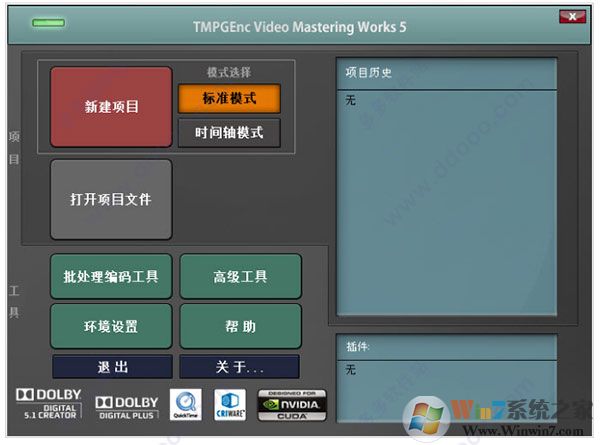Switch to 时间轴模式 mode
Viewport: 600px width, 445px height.
coord(229,133)
